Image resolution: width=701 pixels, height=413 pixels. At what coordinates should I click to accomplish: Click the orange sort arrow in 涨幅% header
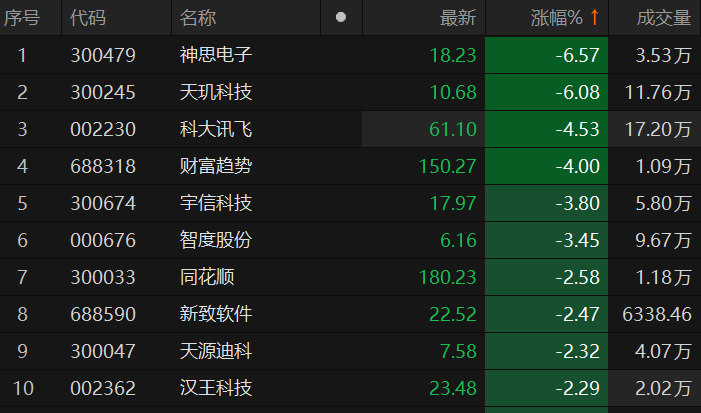pos(594,17)
